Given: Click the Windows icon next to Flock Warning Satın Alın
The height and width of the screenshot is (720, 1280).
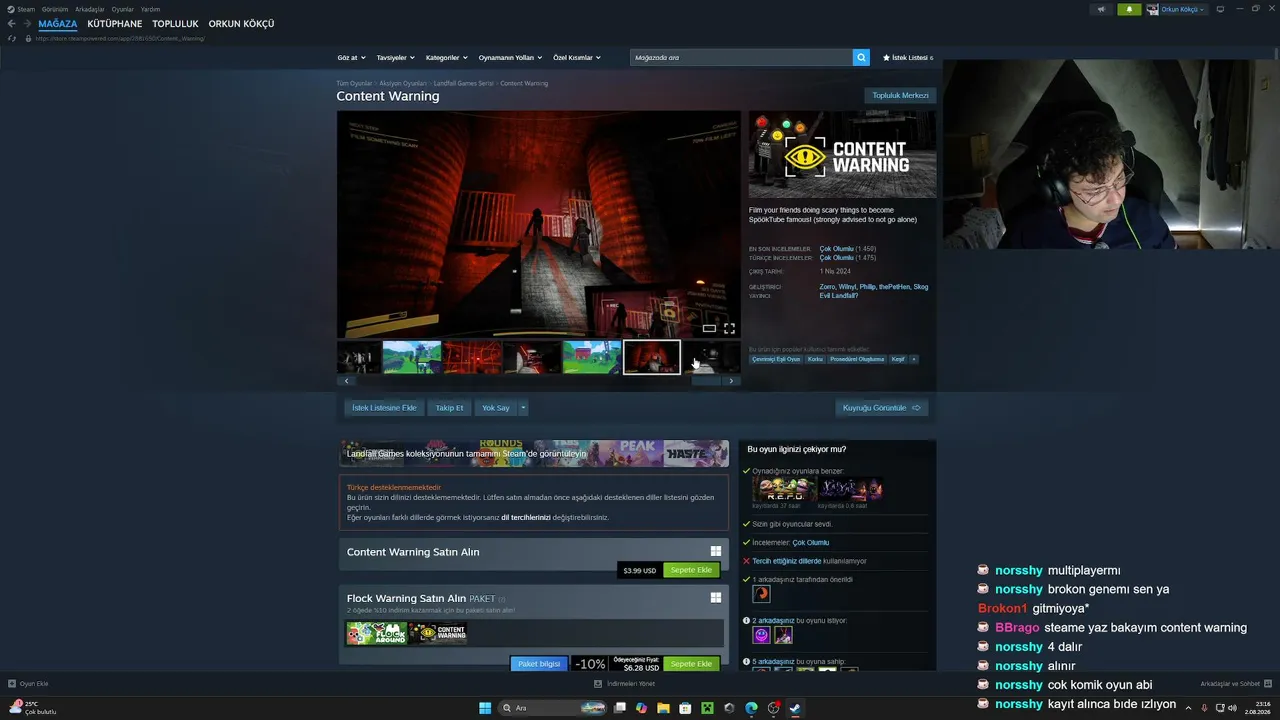Looking at the screenshot, I should [716, 598].
